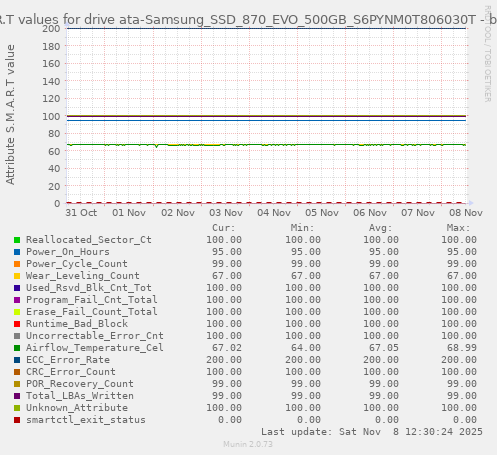
Task: Select the Airflow_Temperature_Cel label
Action: 95,348
